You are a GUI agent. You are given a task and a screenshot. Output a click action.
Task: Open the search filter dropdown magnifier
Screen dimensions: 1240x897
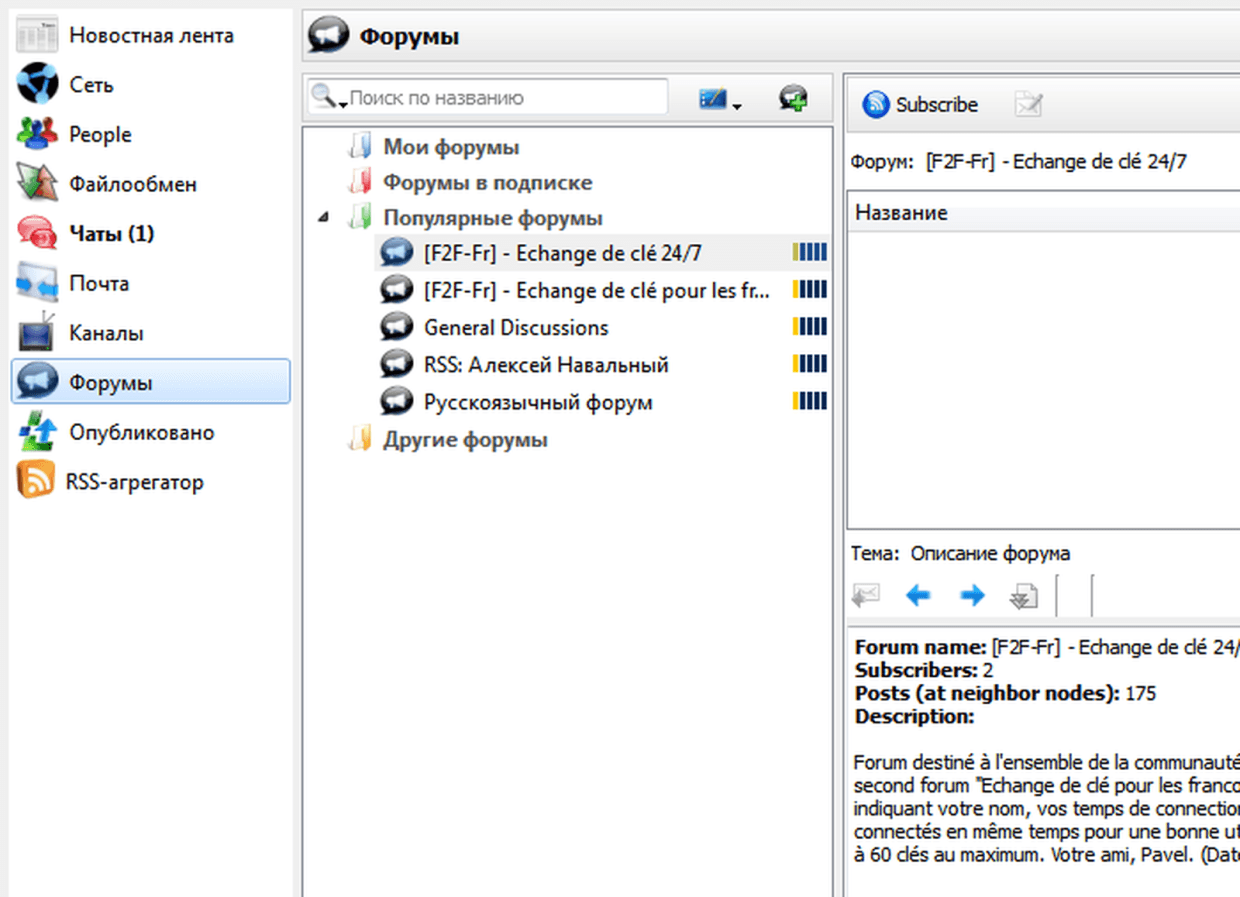point(328,98)
